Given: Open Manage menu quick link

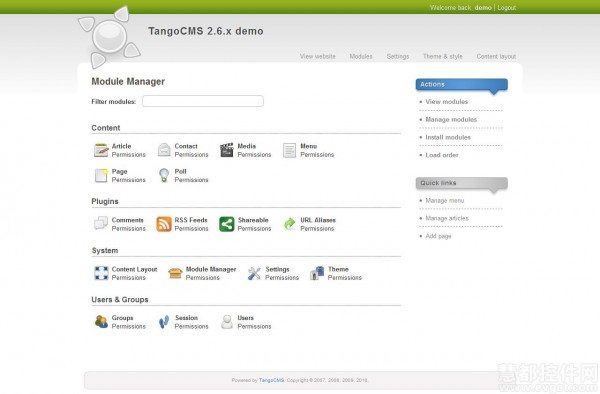Looking at the screenshot, I should coord(445,200).
